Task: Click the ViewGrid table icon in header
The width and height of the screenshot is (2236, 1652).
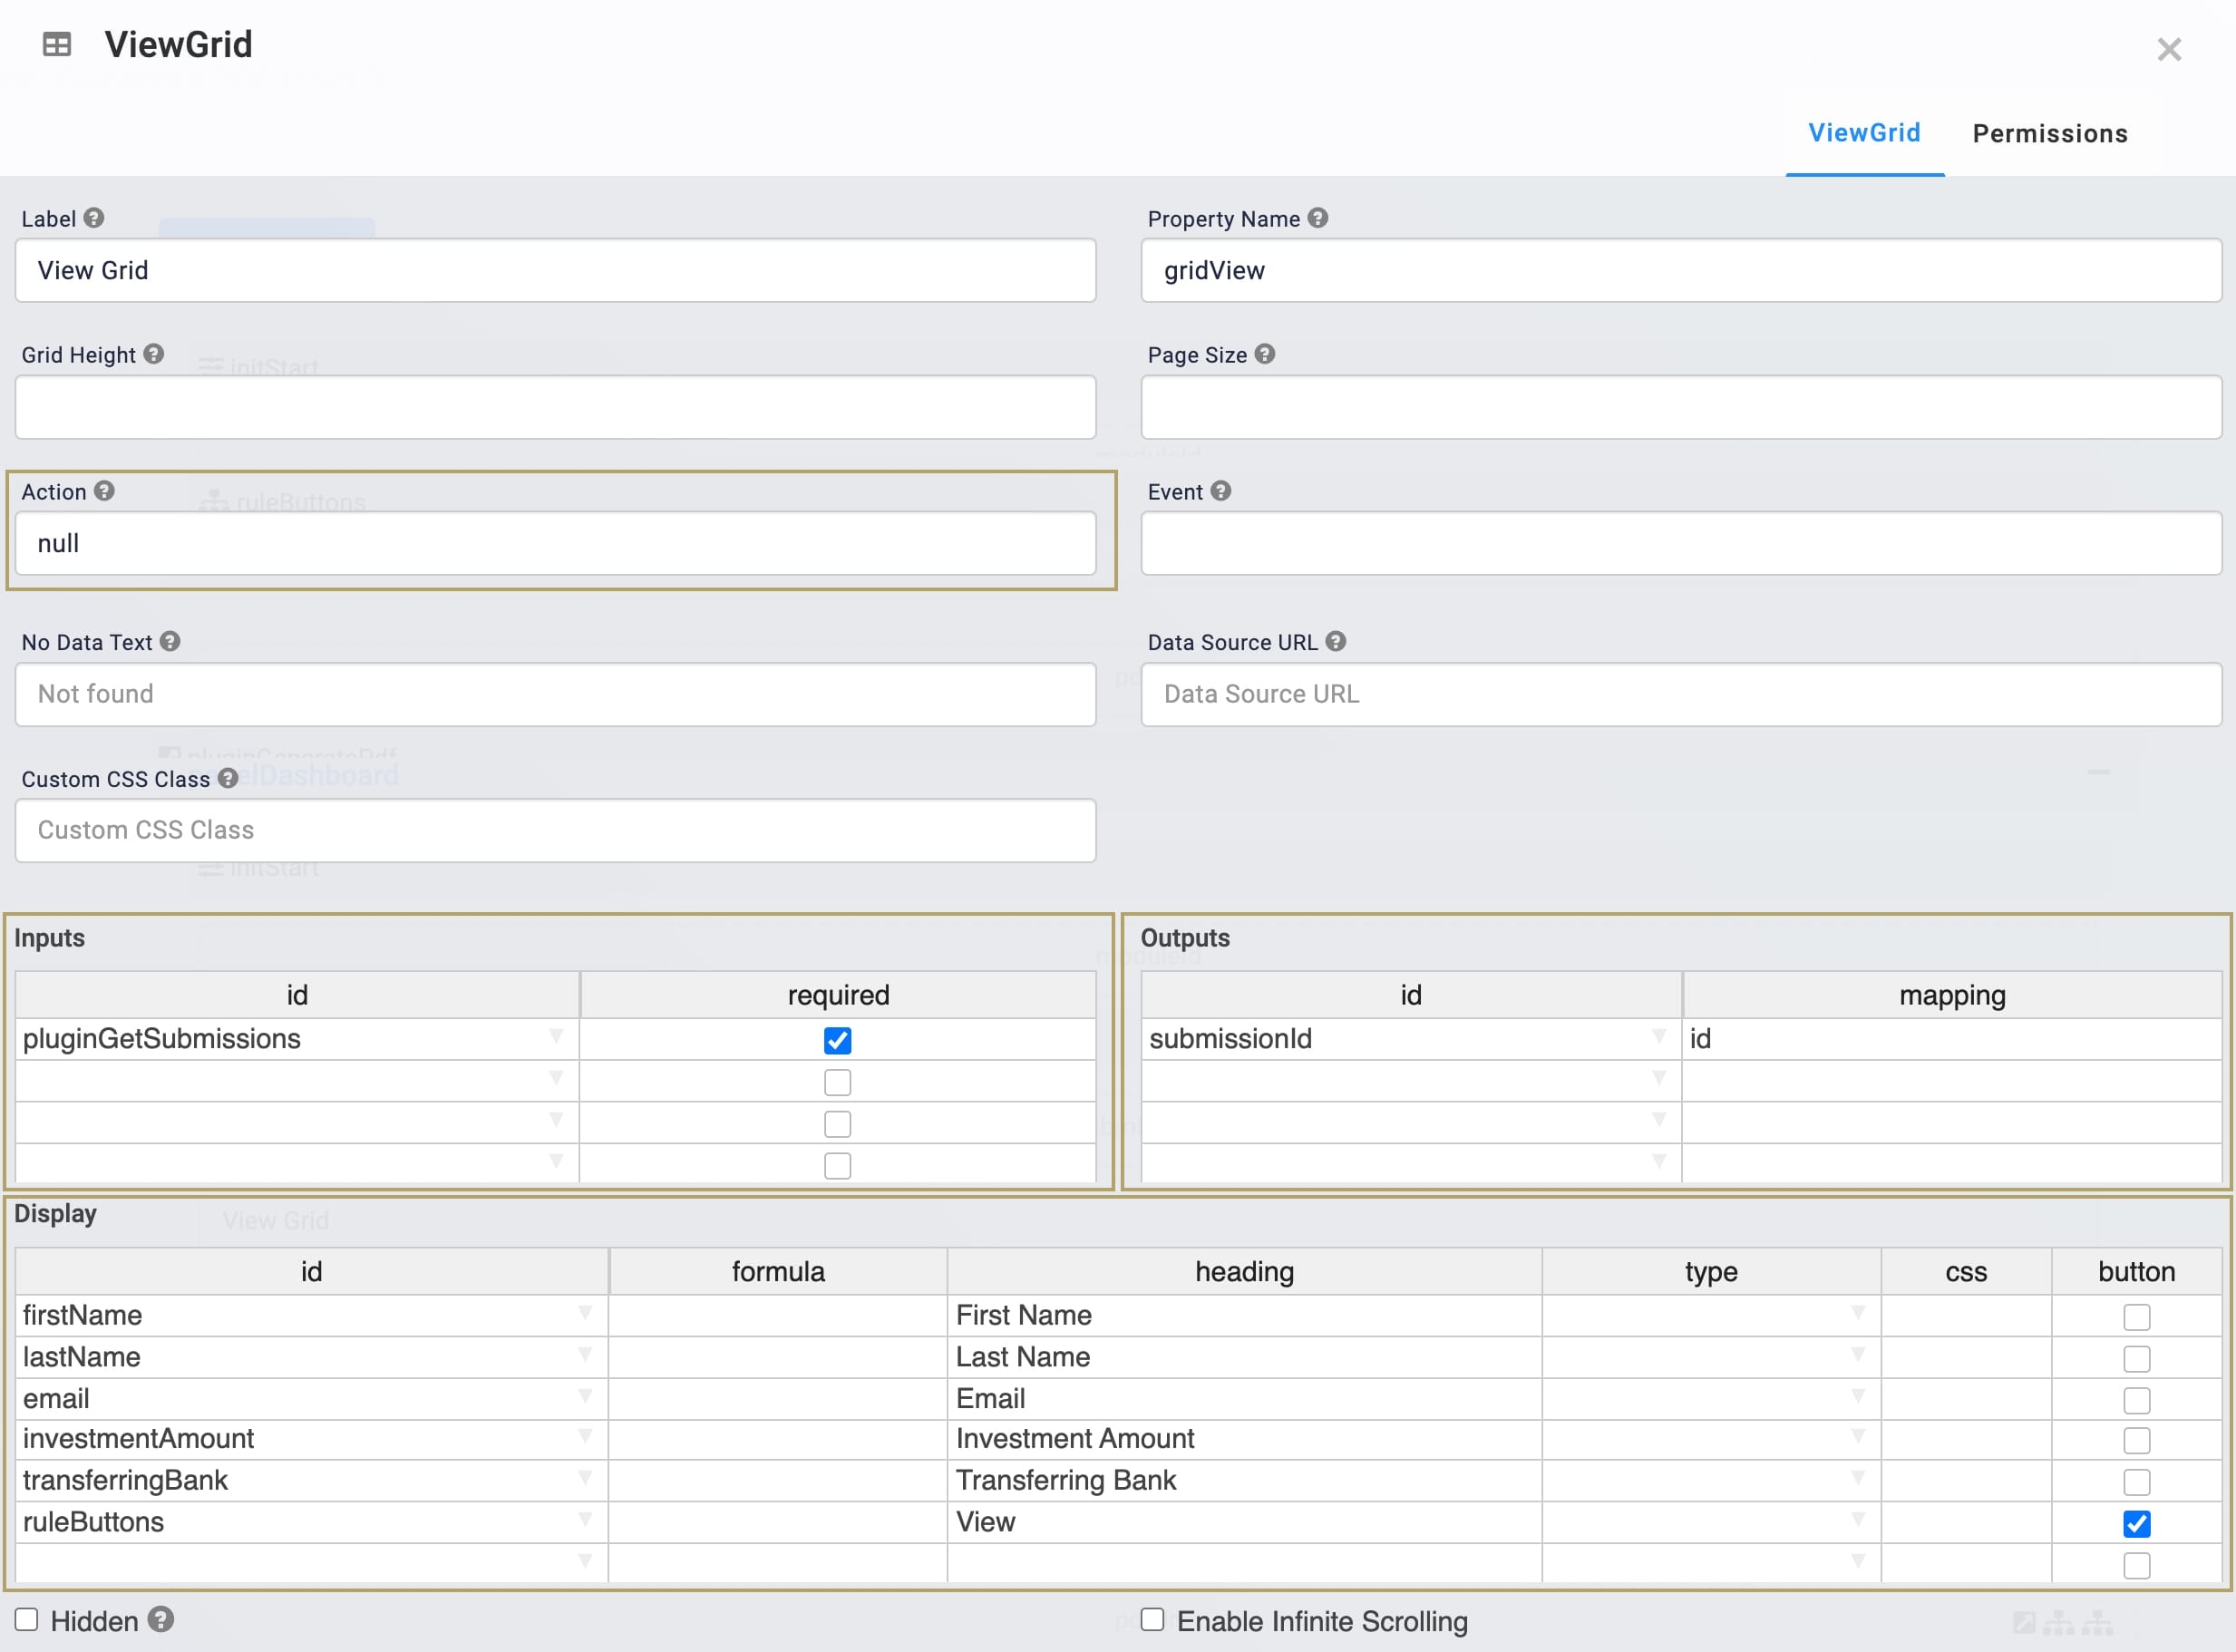Action: (x=57, y=44)
